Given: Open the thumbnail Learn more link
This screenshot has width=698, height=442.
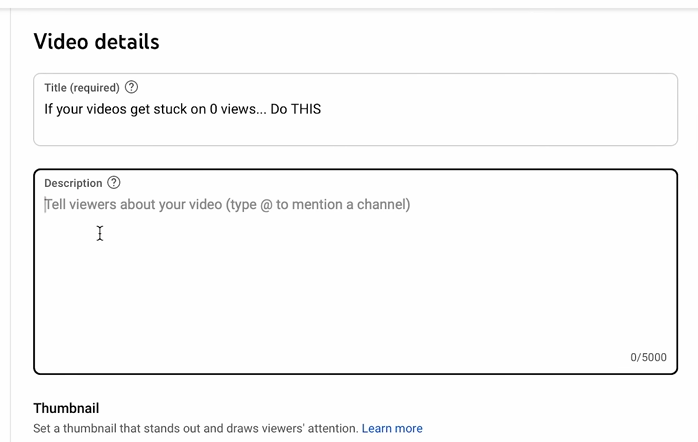Looking at the screenshot, I should click(392, 428).
